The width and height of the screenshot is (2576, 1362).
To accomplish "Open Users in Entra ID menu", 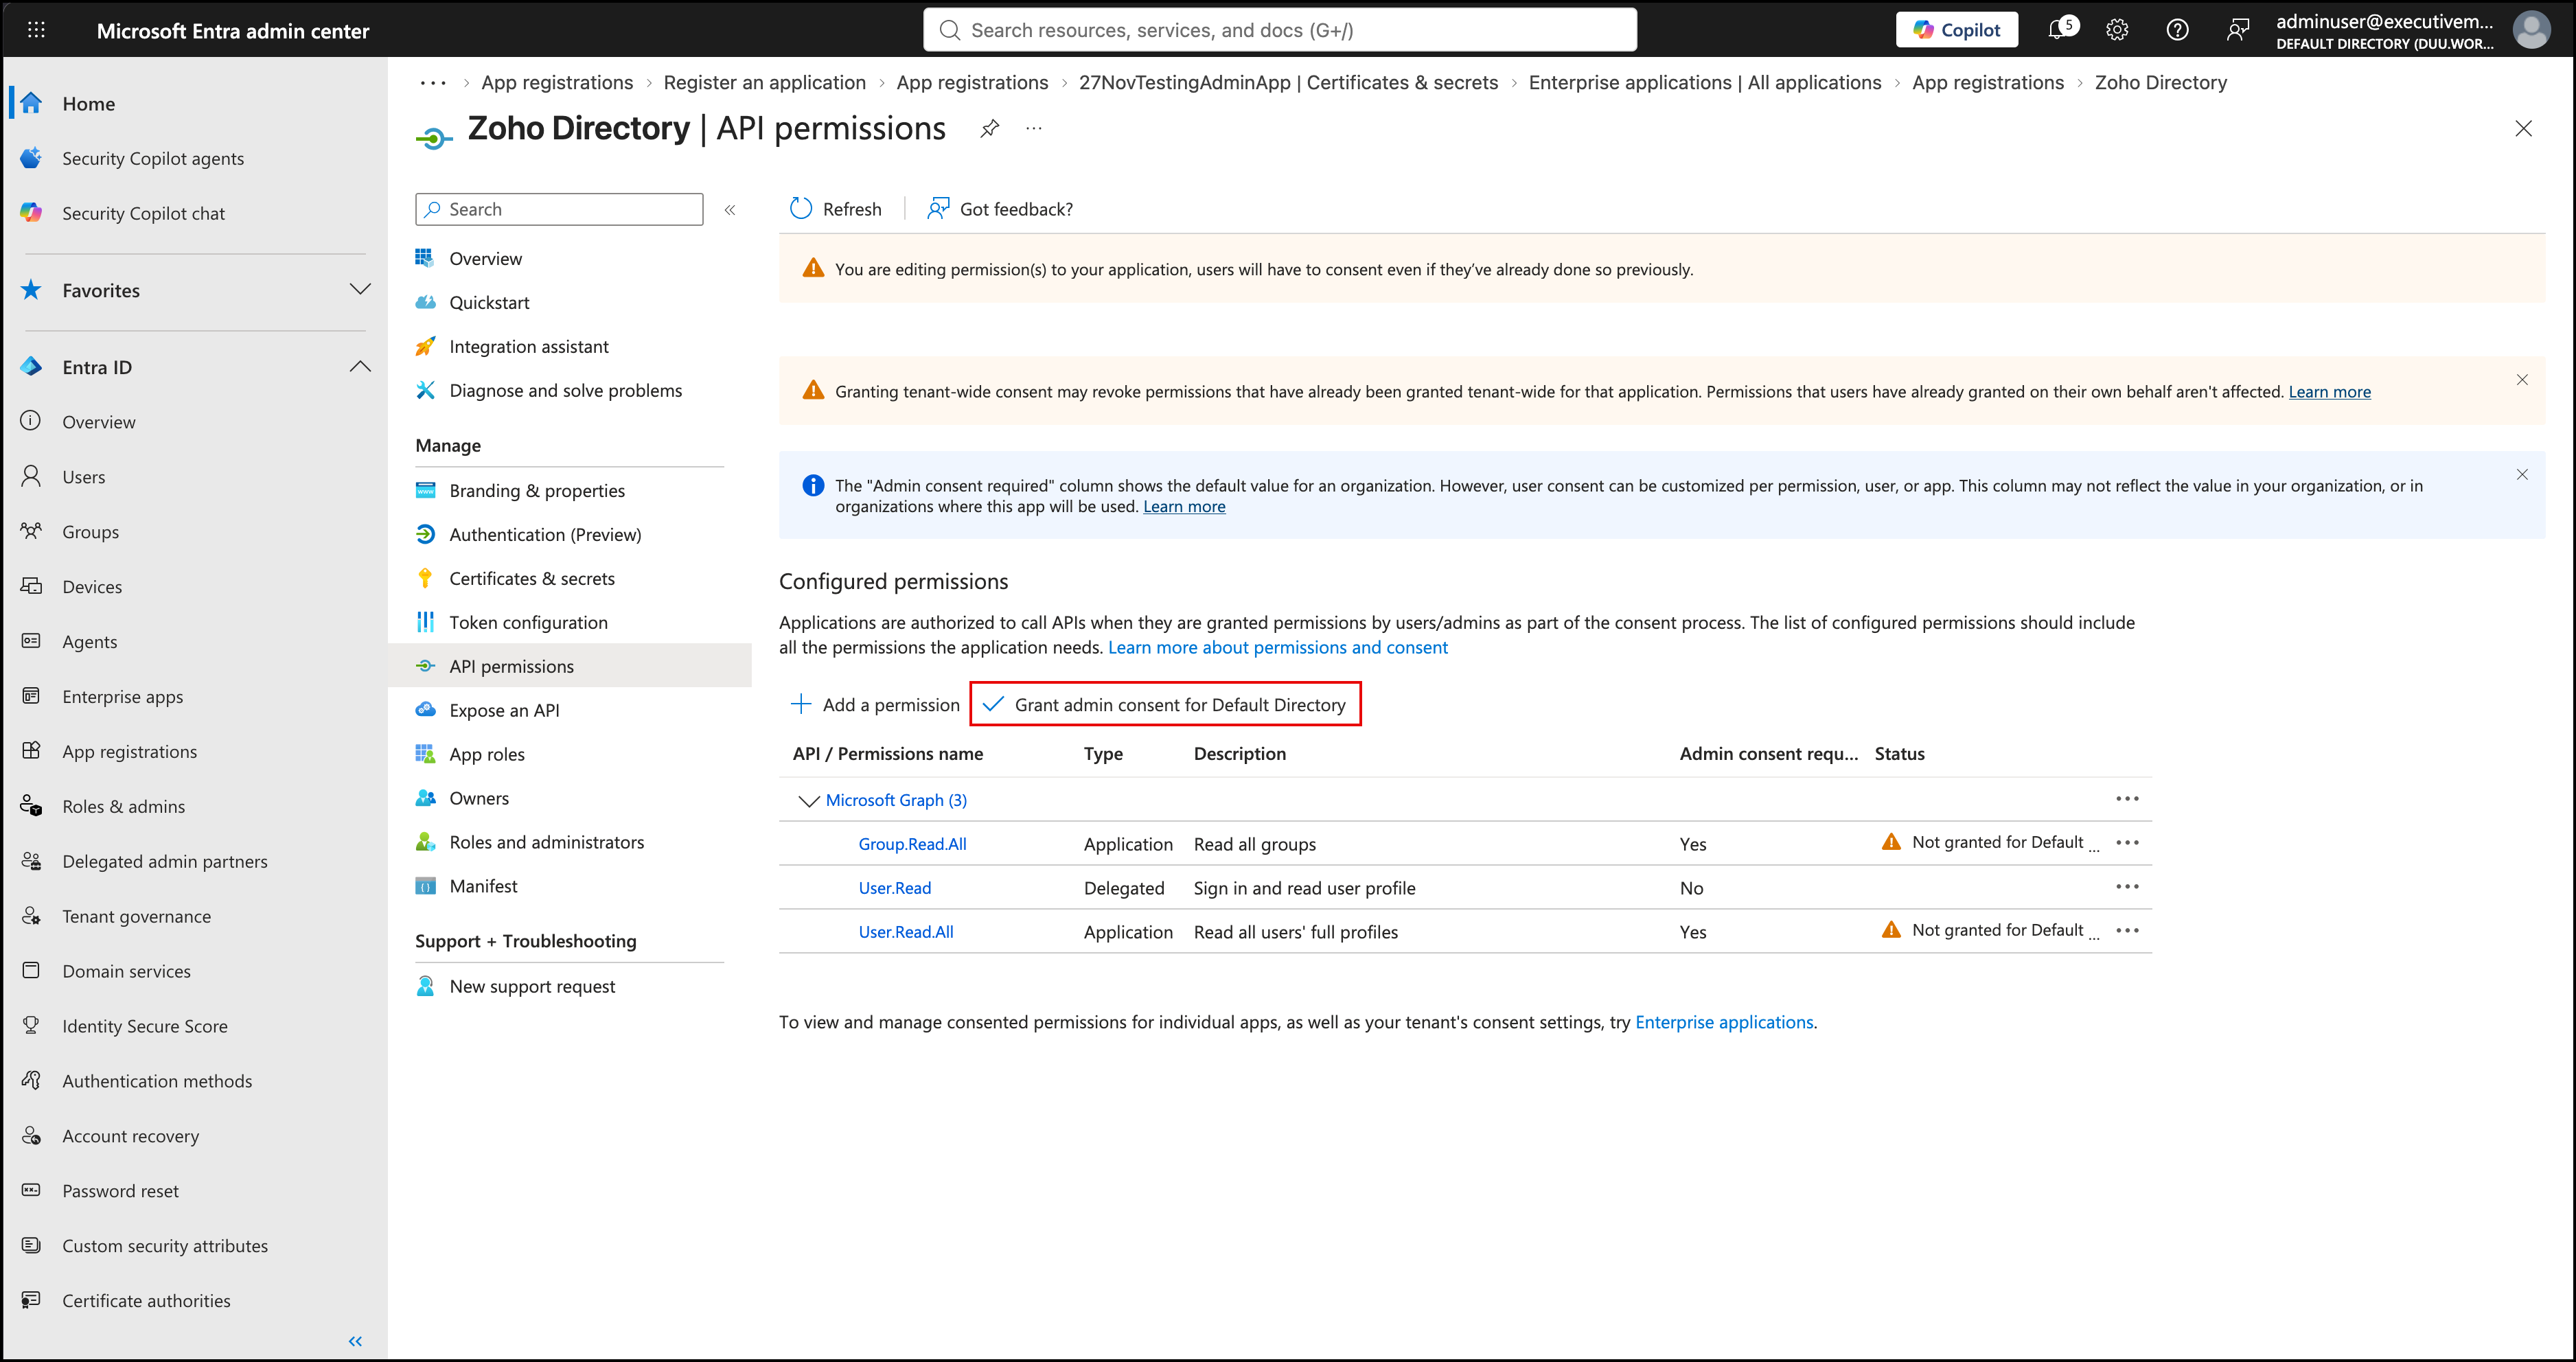I will 83,478.
